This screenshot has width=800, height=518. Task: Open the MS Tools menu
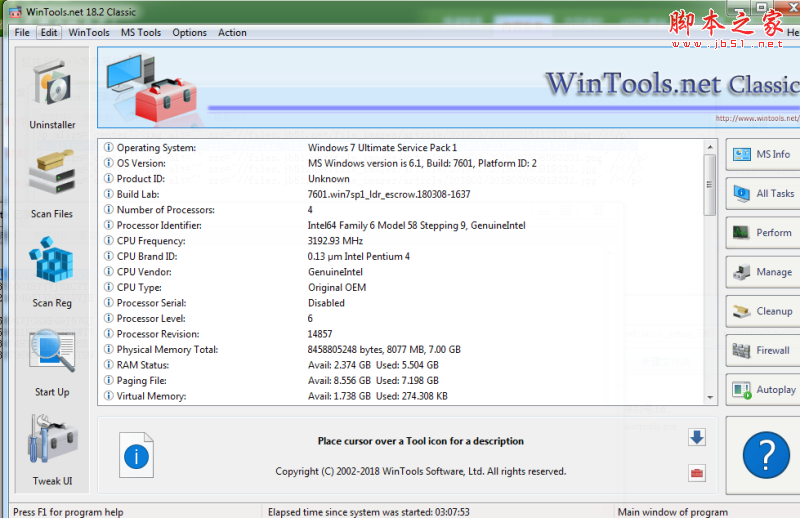click(141, 33)
